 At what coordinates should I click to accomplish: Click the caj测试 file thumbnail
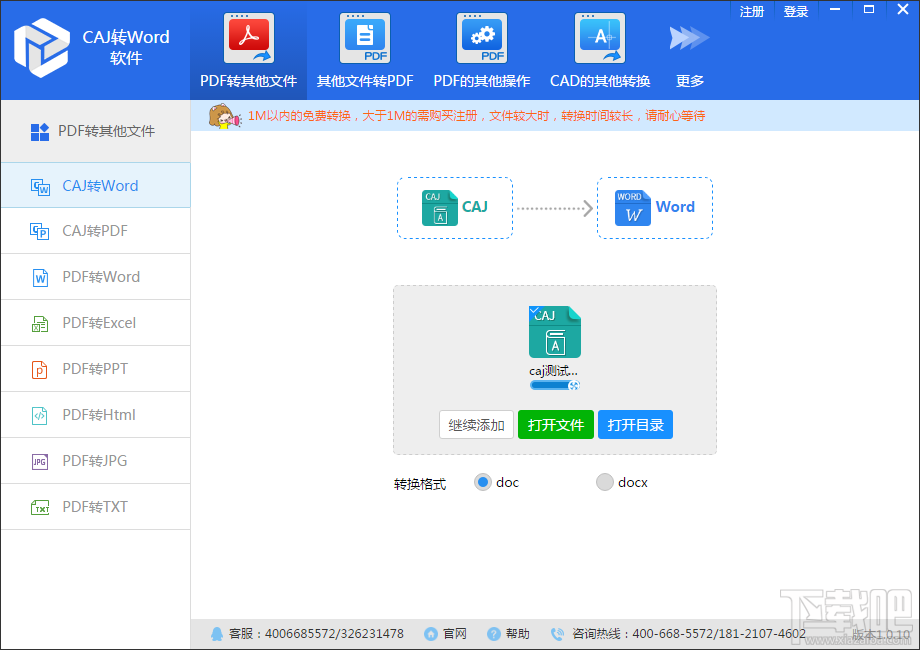click(554, 331)
